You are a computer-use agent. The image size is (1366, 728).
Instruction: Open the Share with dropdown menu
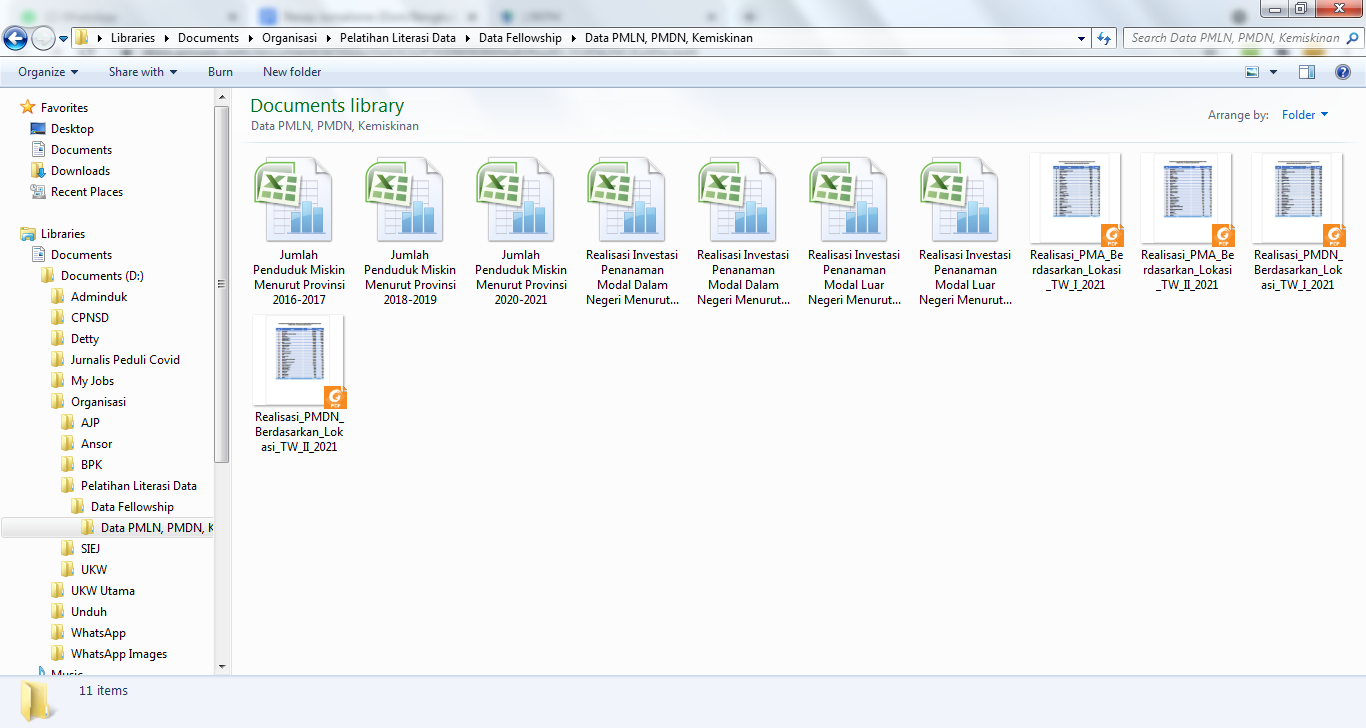(142, 72)
